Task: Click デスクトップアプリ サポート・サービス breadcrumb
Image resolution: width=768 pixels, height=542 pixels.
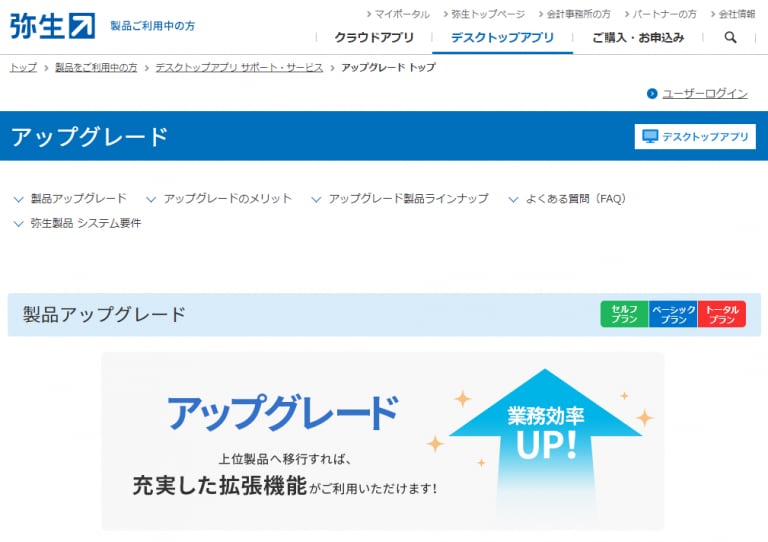Action: (x=239, y=67)
